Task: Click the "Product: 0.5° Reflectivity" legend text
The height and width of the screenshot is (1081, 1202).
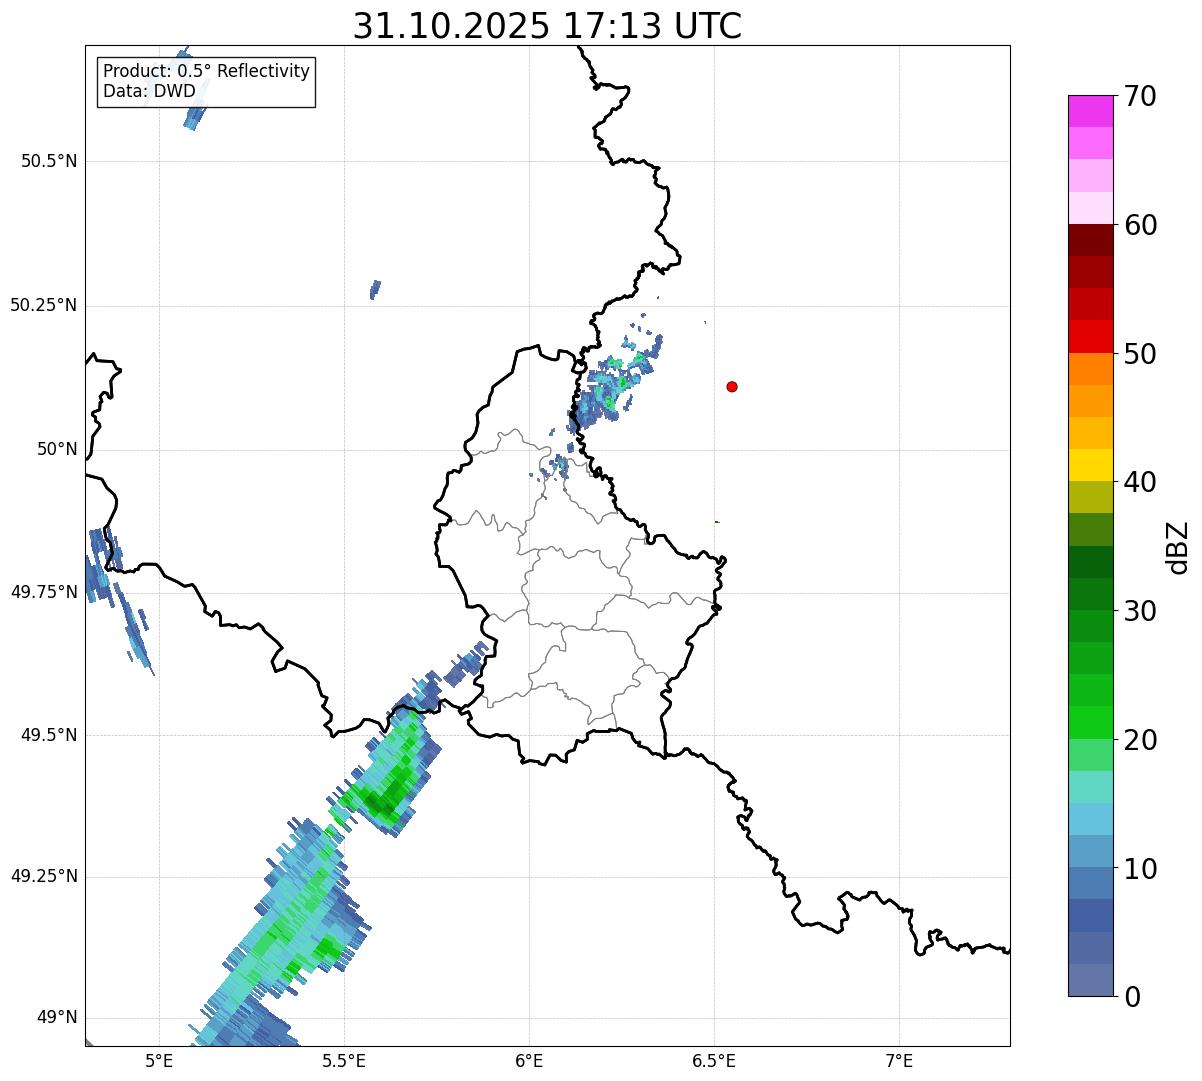Action: pos(206,72)
